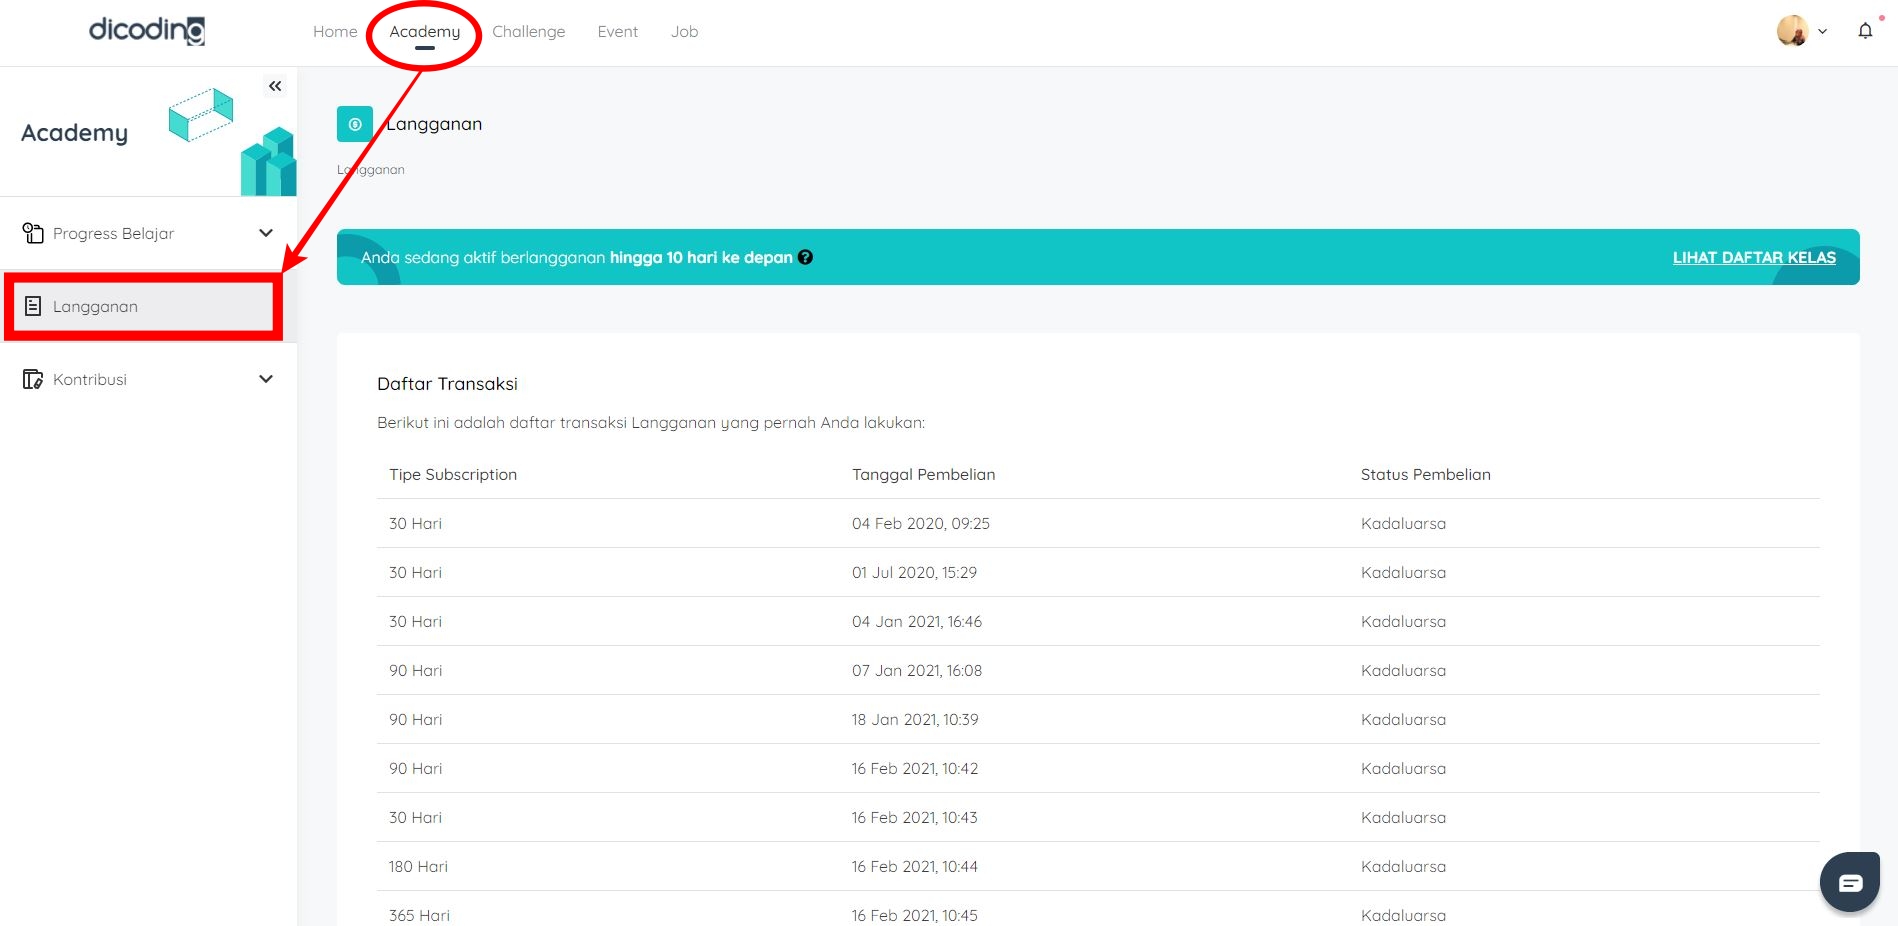Open the chat support widget
This screenshot has height=926, width=1898.
1850,882
